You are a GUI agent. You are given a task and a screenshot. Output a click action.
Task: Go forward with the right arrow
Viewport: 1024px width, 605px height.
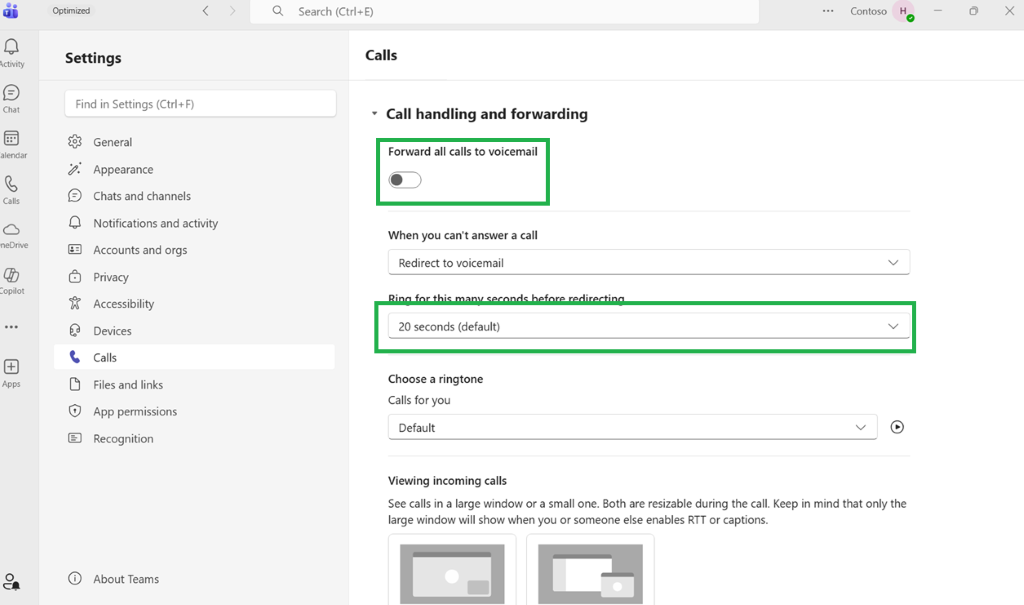coord(232,11)
